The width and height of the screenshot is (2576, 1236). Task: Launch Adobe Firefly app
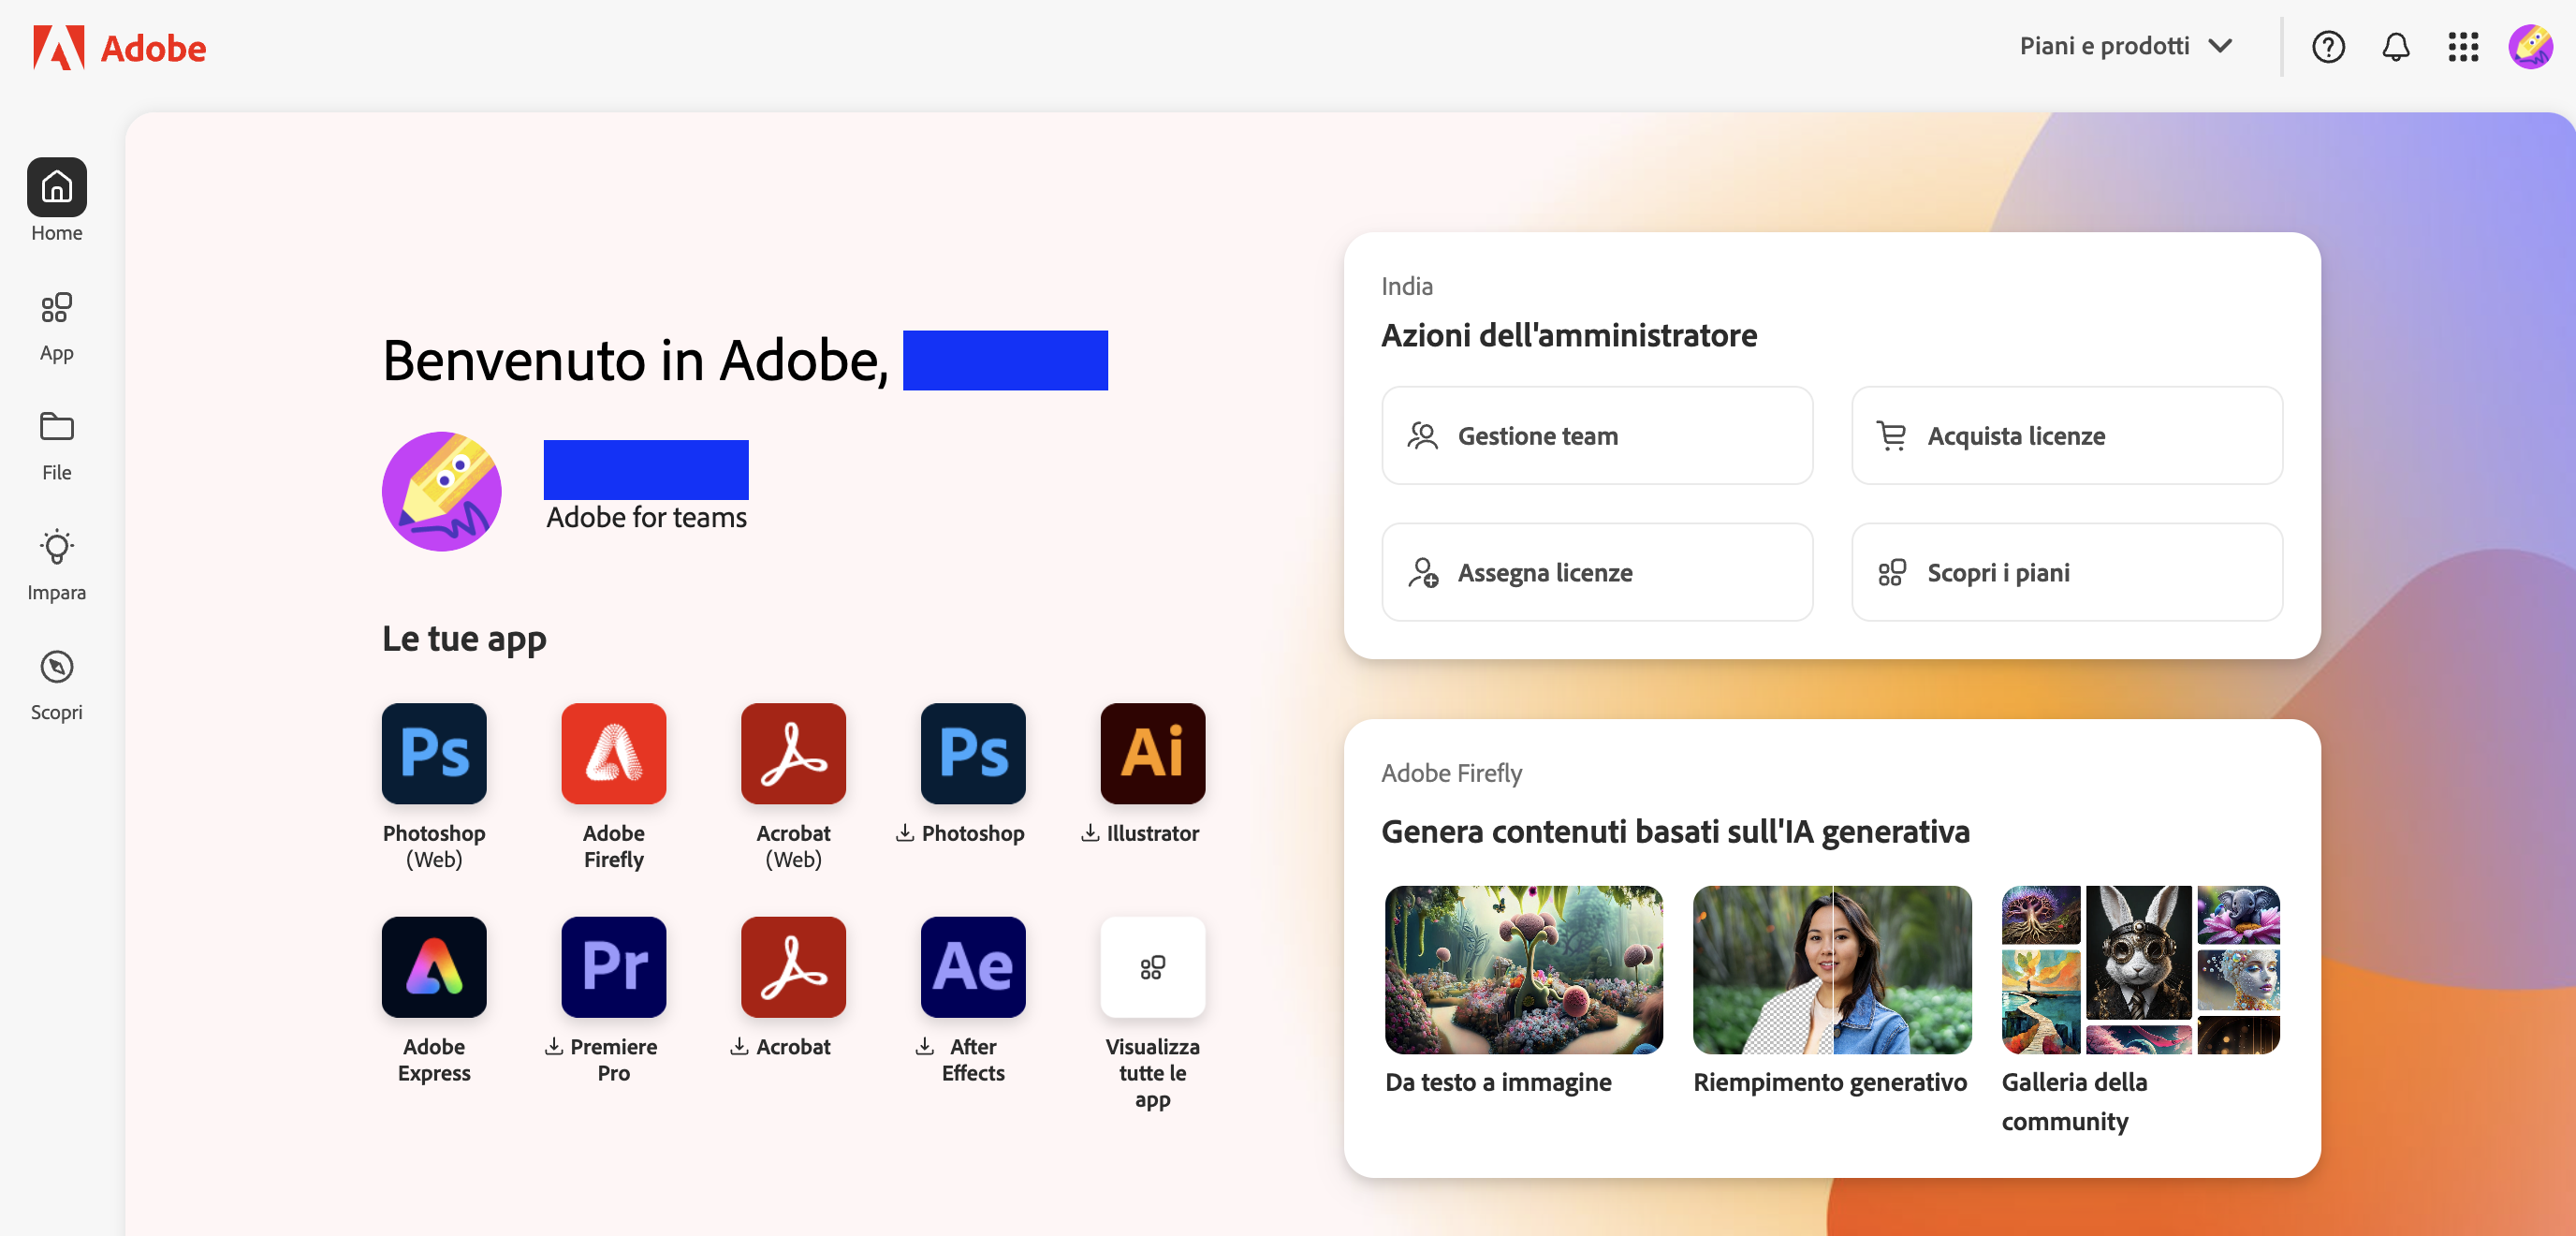click(x=613, y=754)
